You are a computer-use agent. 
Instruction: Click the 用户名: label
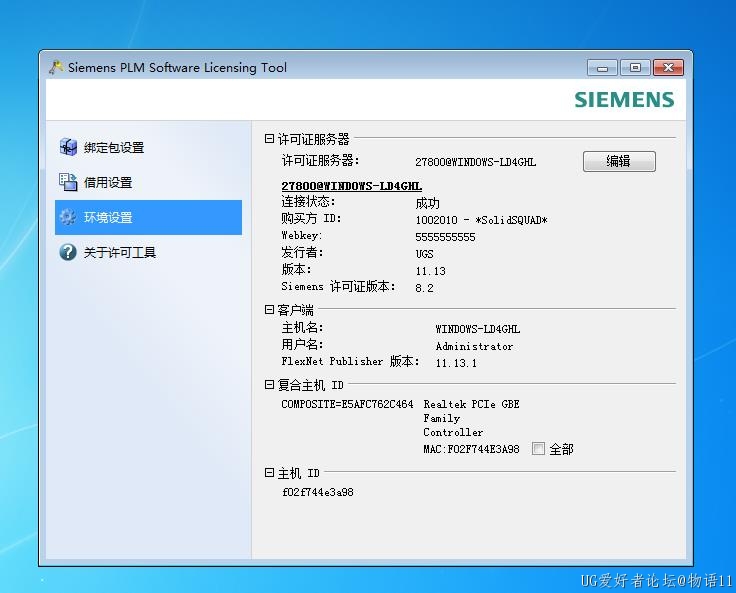(302, 344)
